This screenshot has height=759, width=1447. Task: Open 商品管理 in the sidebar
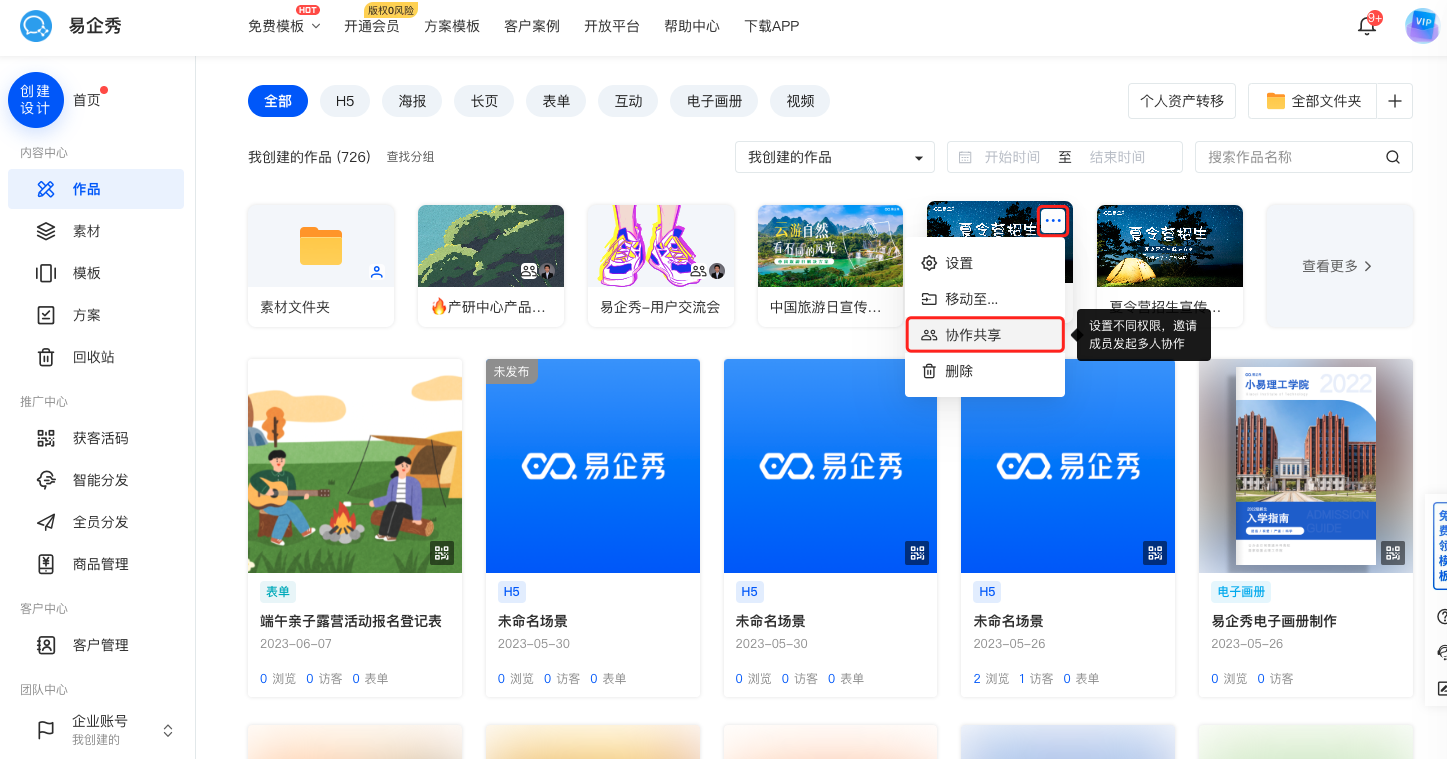click(x=96, y=564)
